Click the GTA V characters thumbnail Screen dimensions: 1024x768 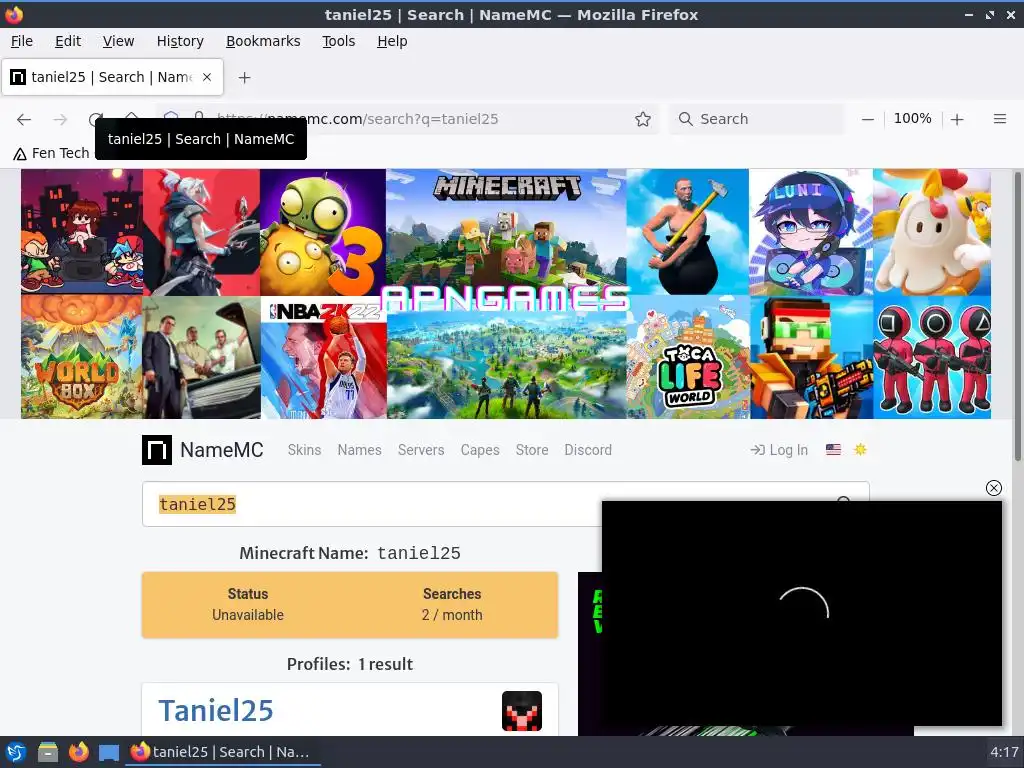pyautogui.click(x=202, y=358)
